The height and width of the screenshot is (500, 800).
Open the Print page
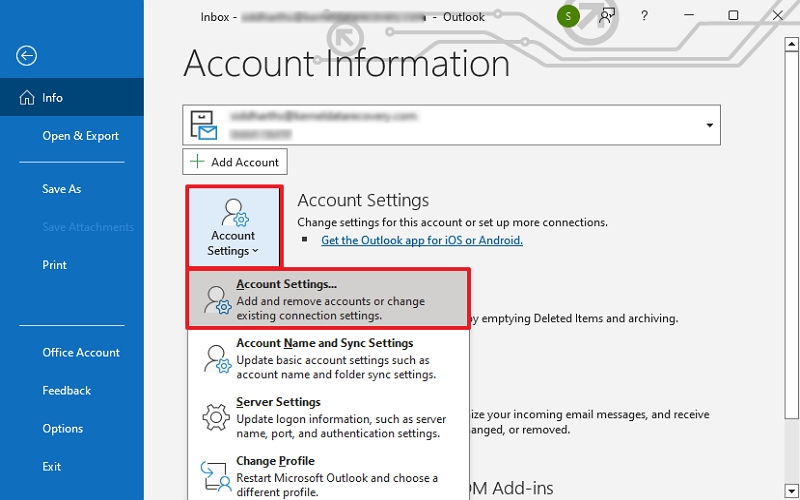pos(55,265)
